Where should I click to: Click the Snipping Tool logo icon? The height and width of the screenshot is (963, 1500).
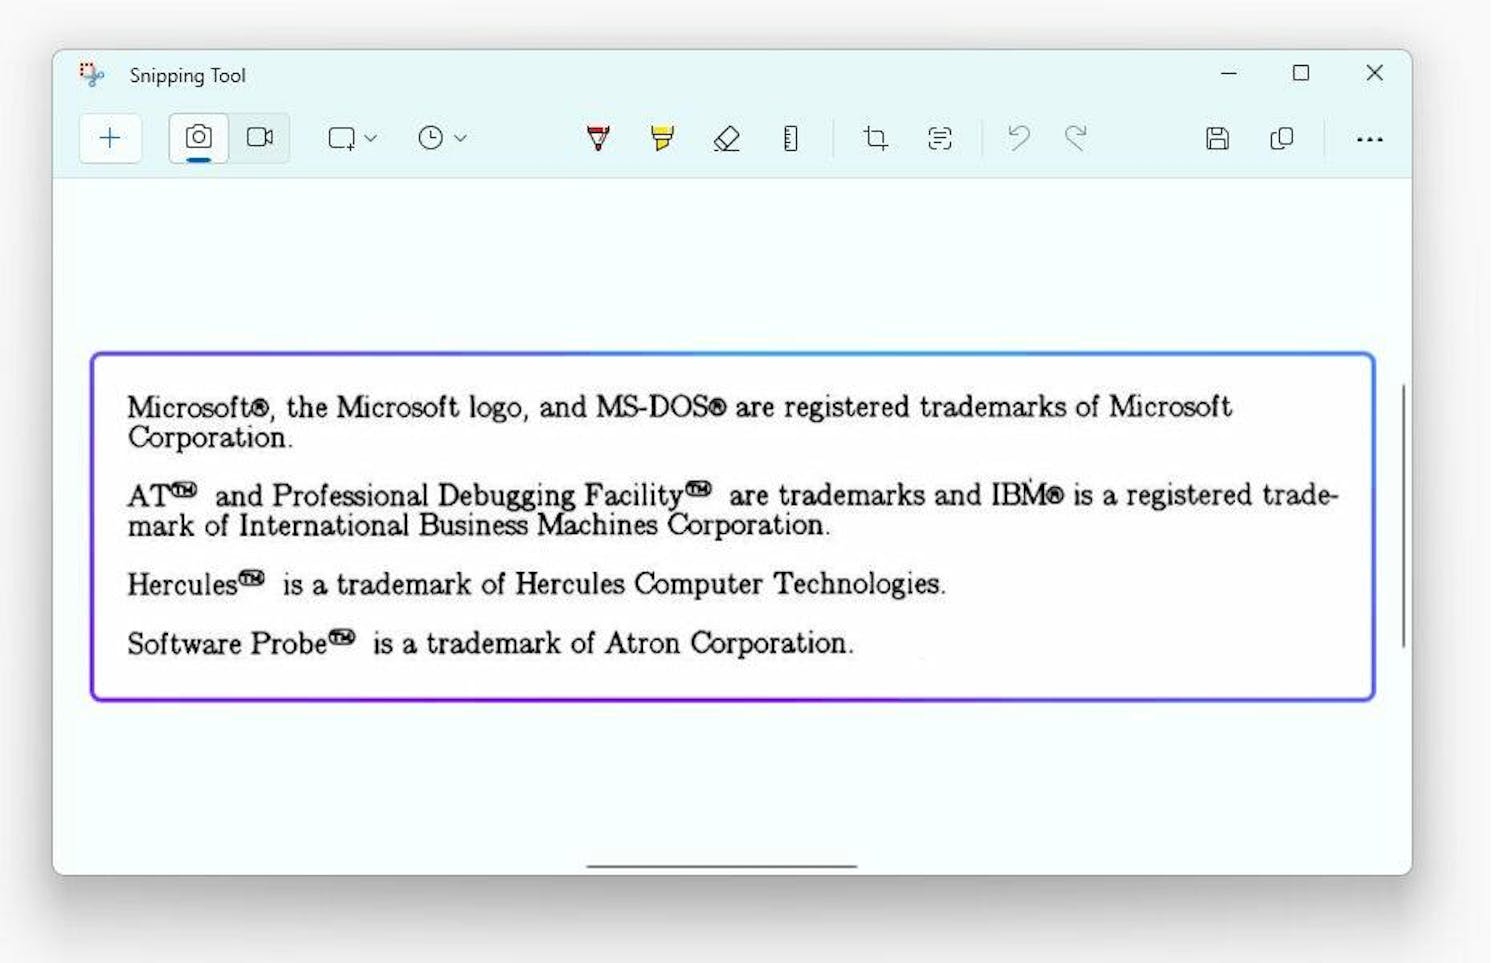pos(90,74)
